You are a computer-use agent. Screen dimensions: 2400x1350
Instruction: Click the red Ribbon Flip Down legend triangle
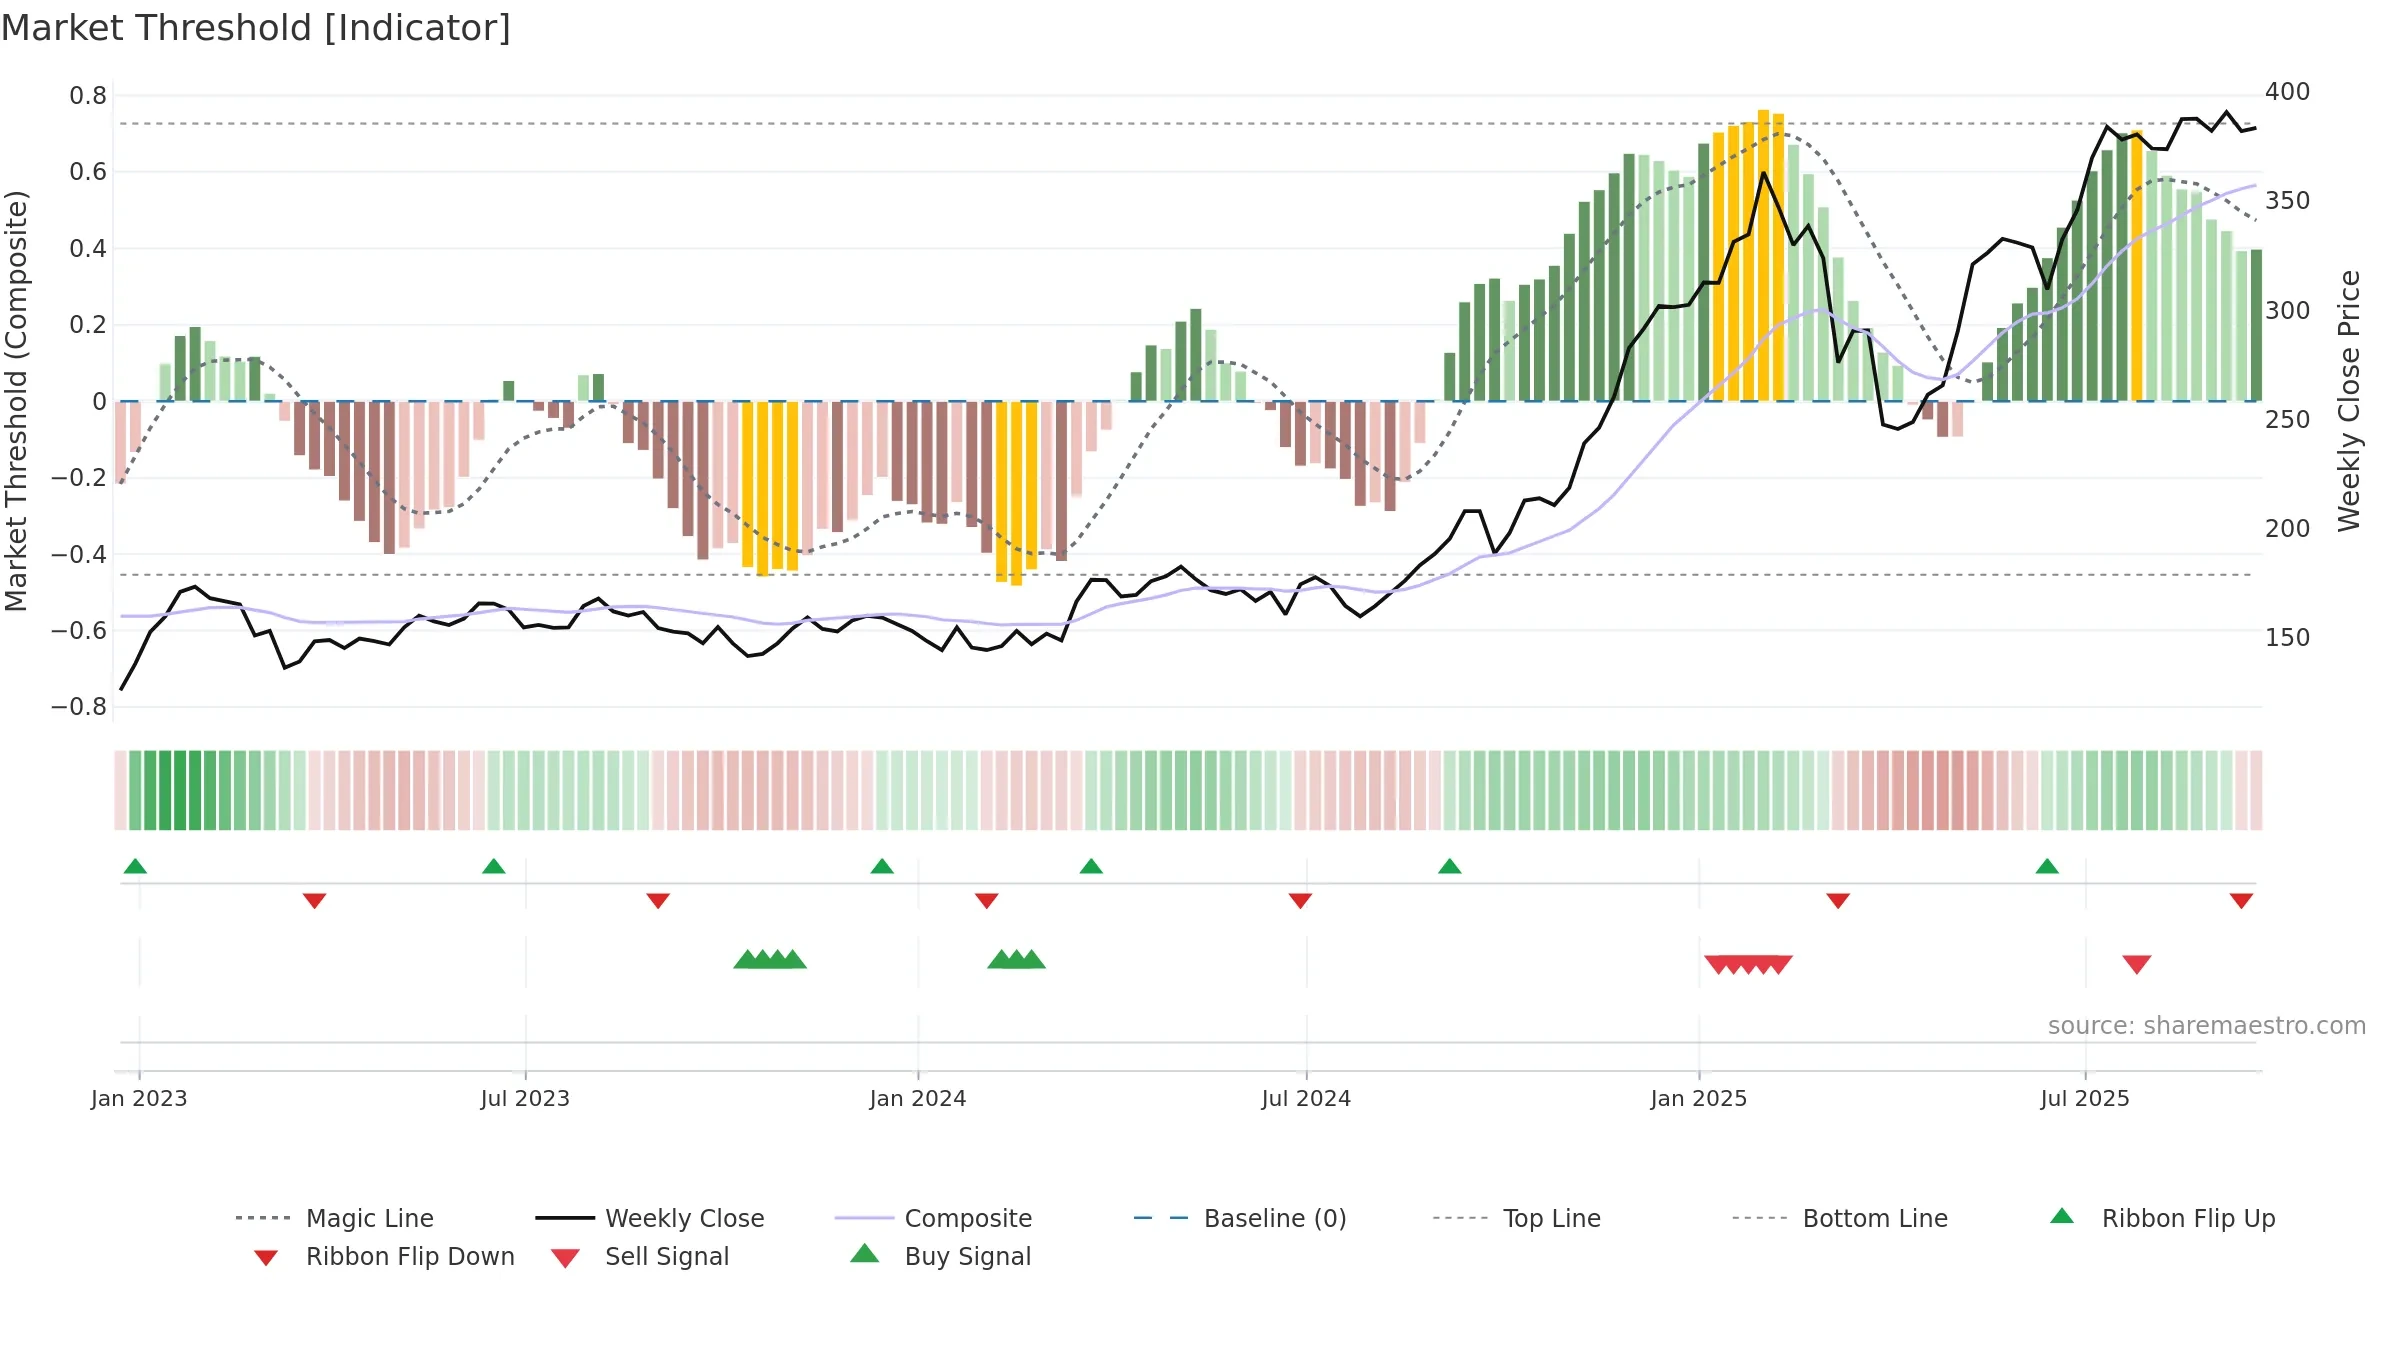266,1258
